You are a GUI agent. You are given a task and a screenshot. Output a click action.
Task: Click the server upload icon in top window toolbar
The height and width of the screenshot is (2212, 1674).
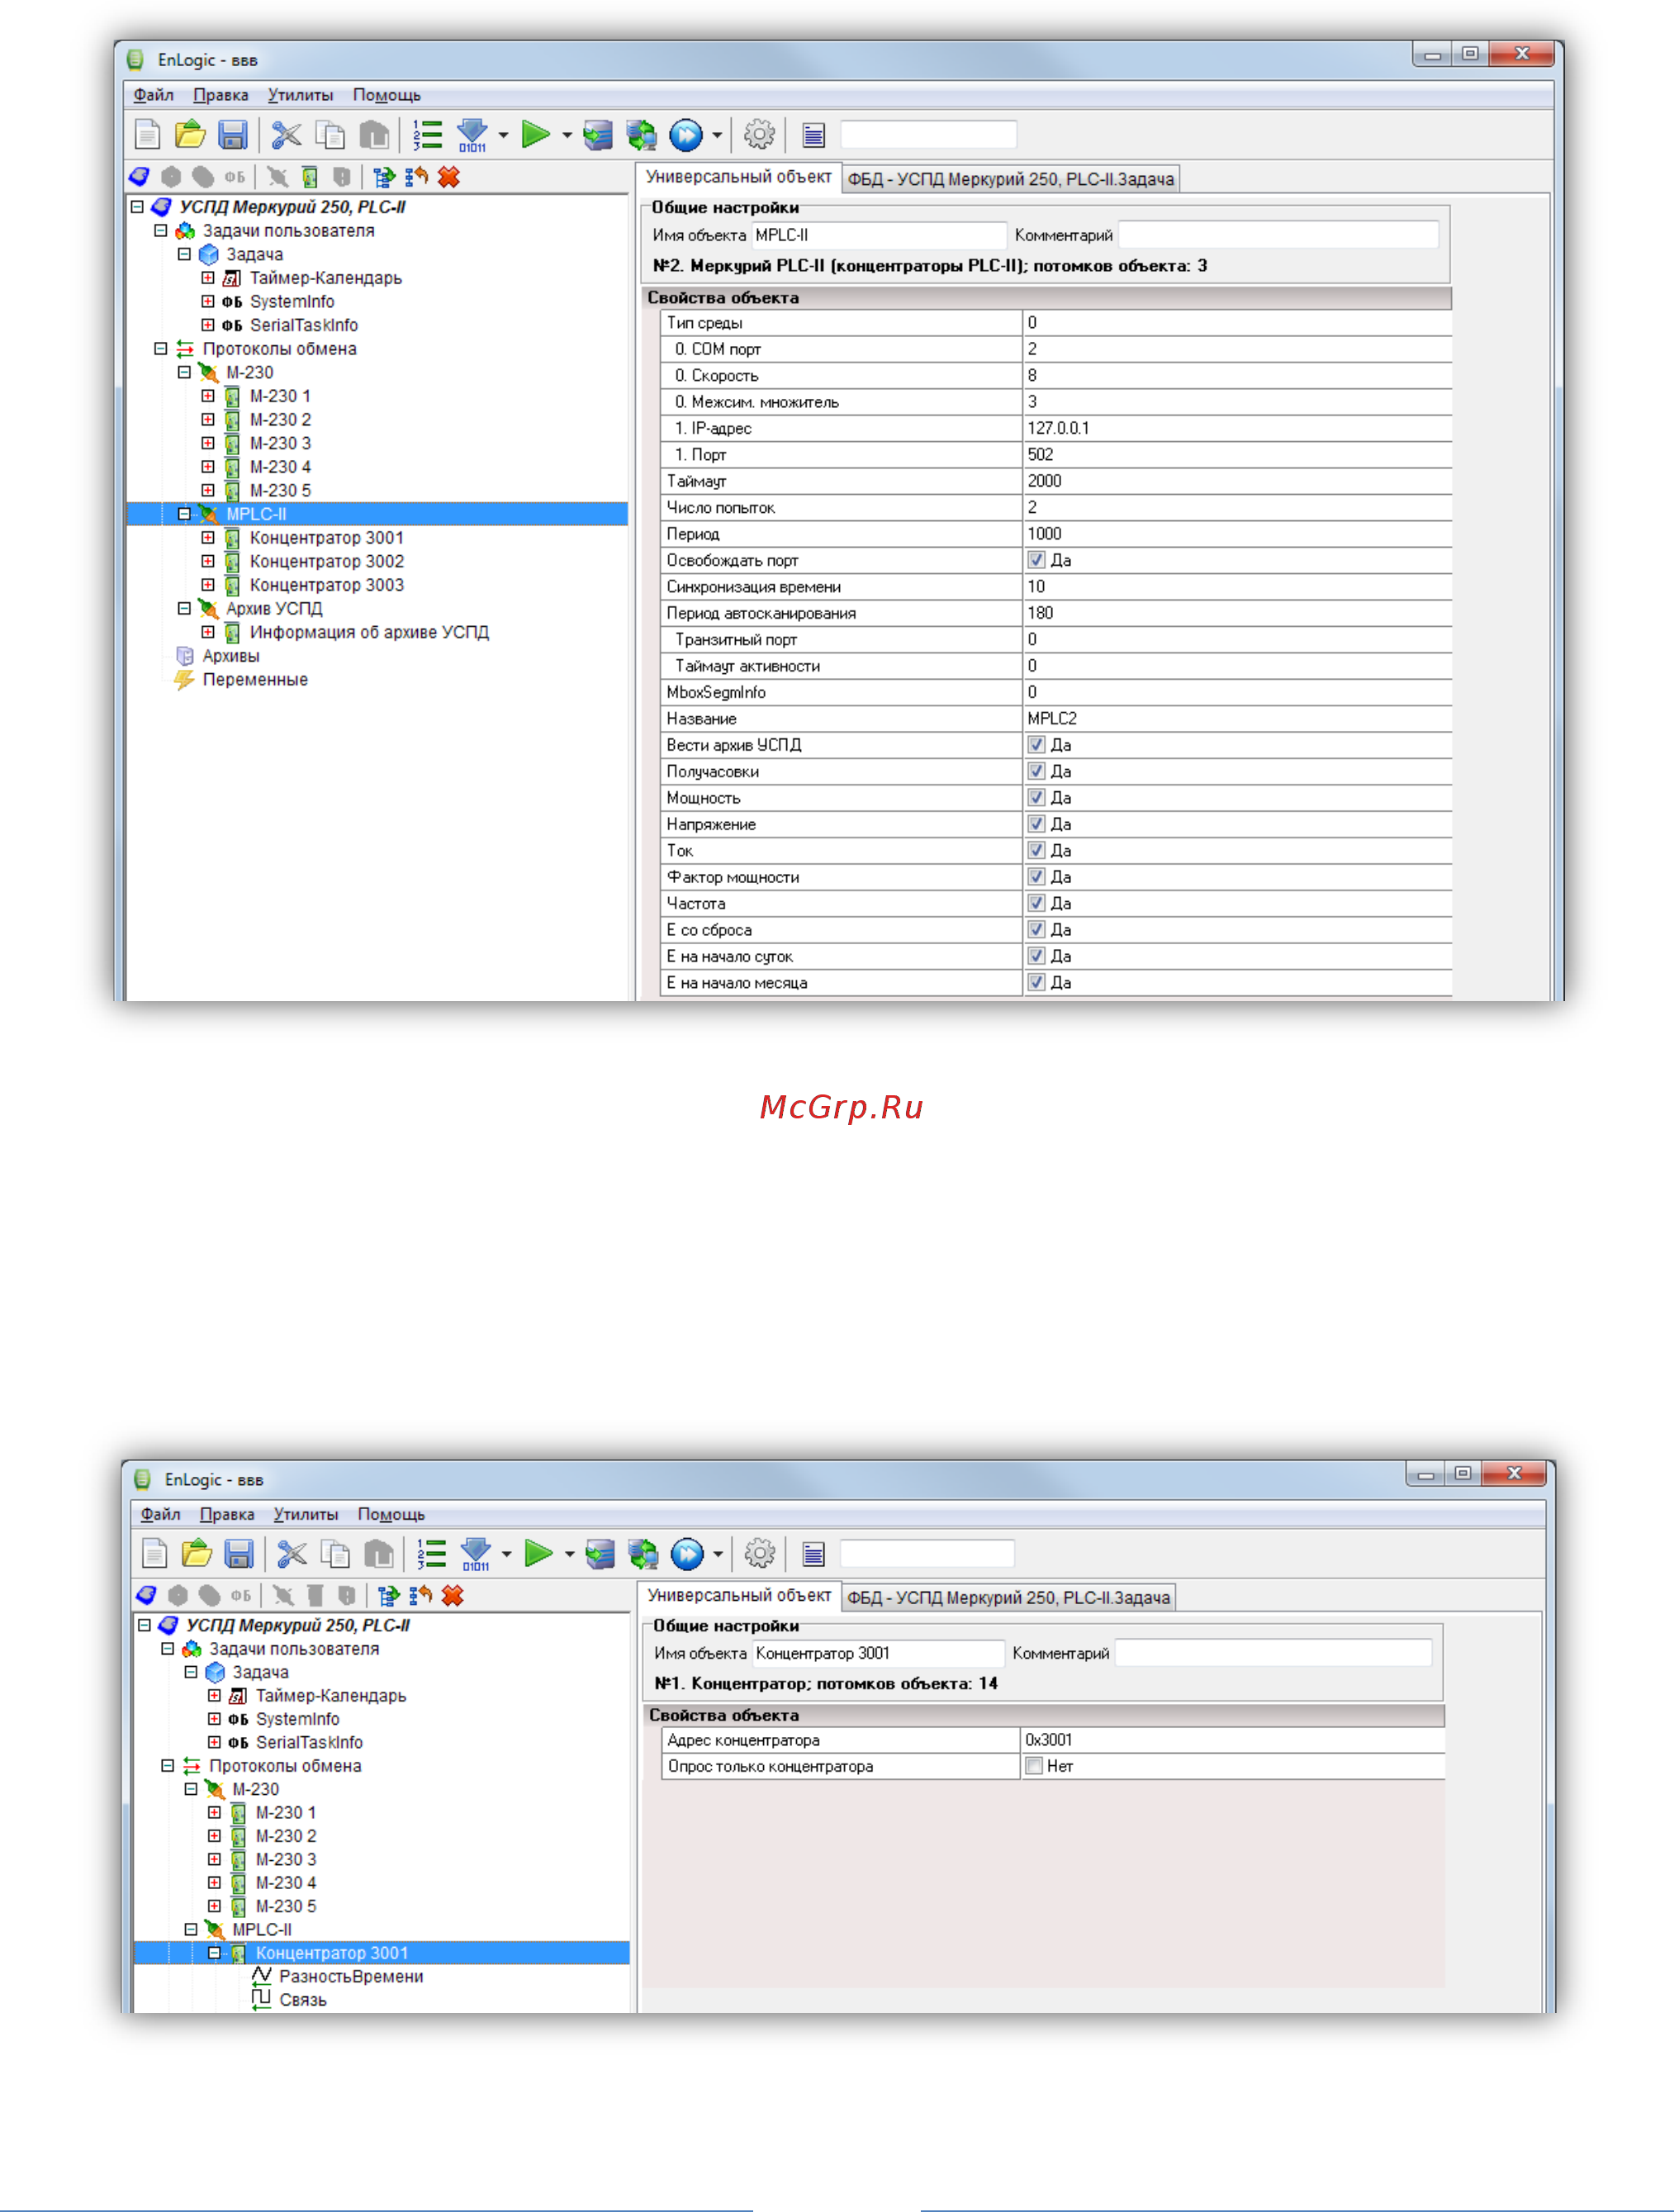click(x=598, y=134)
